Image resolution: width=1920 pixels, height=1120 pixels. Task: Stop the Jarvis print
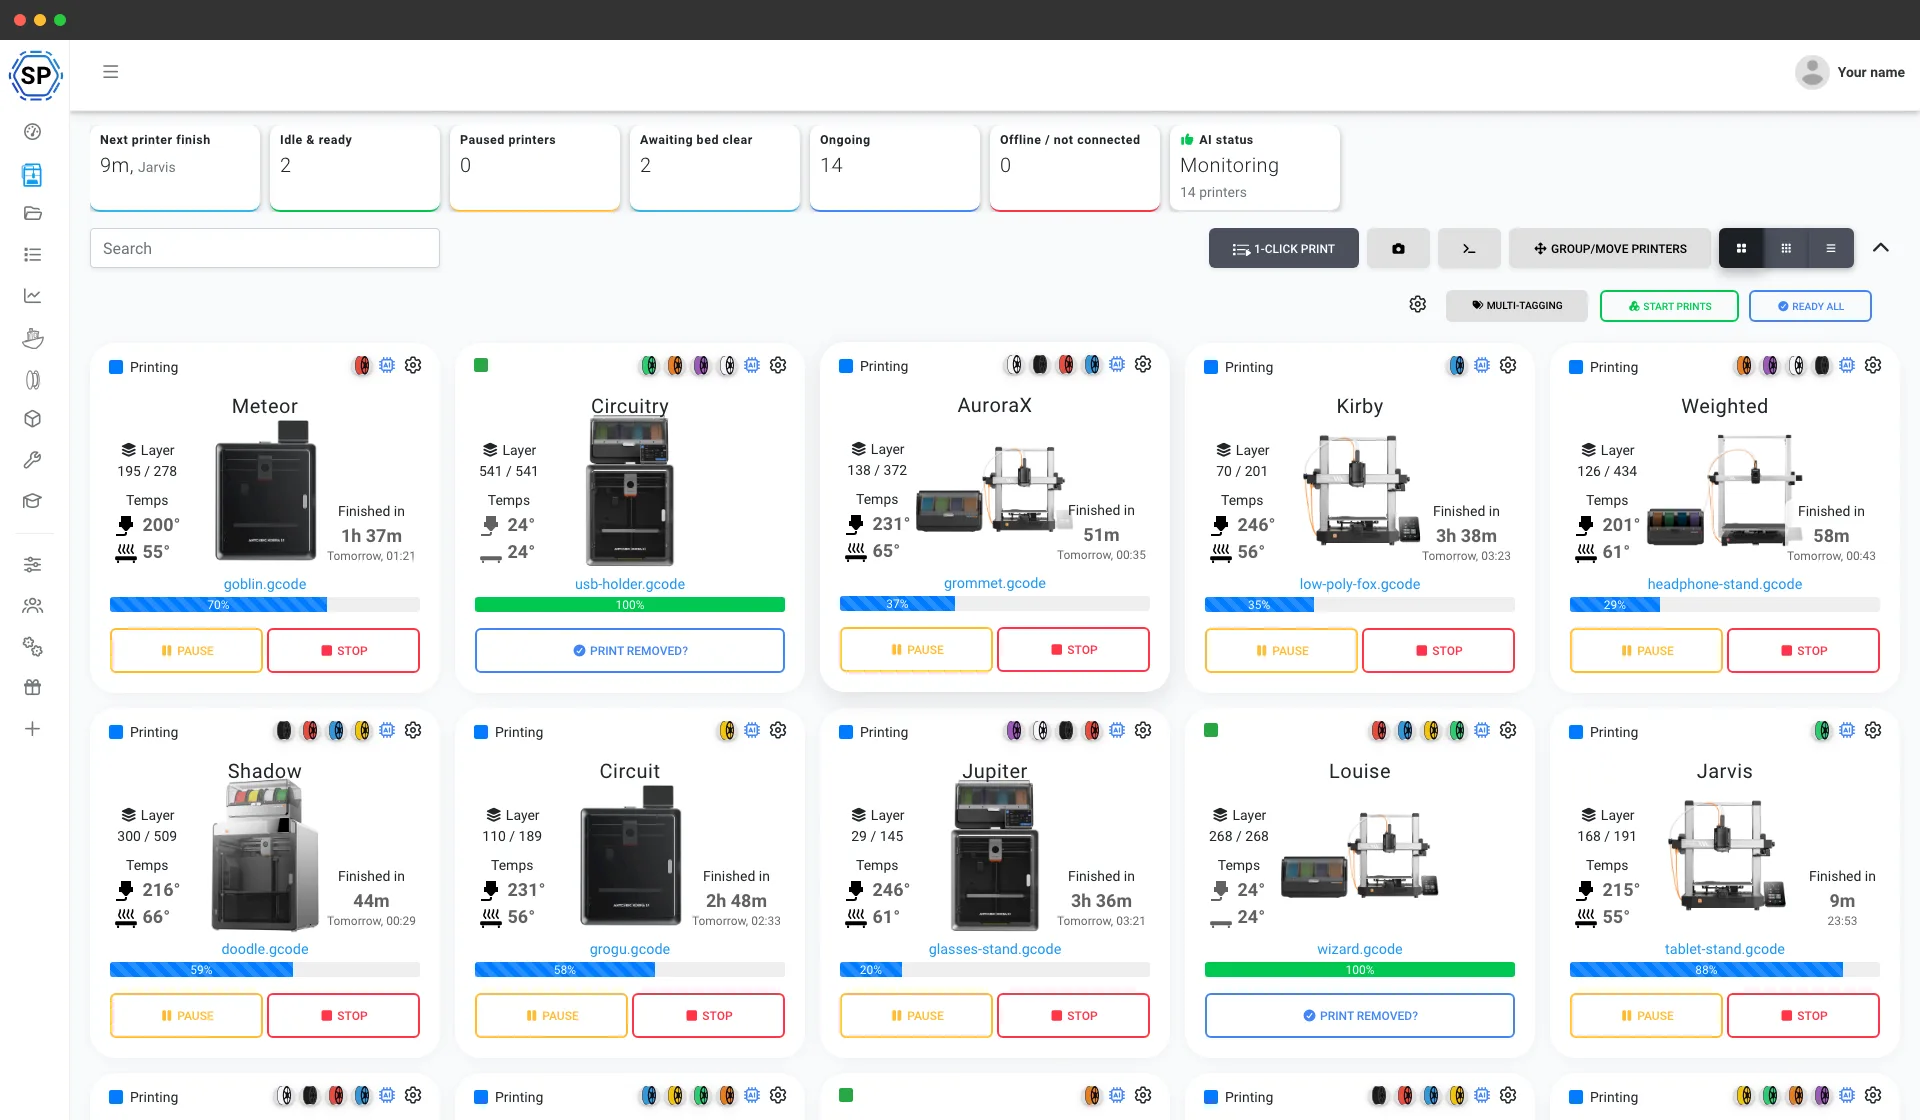click(1803, 1015)
